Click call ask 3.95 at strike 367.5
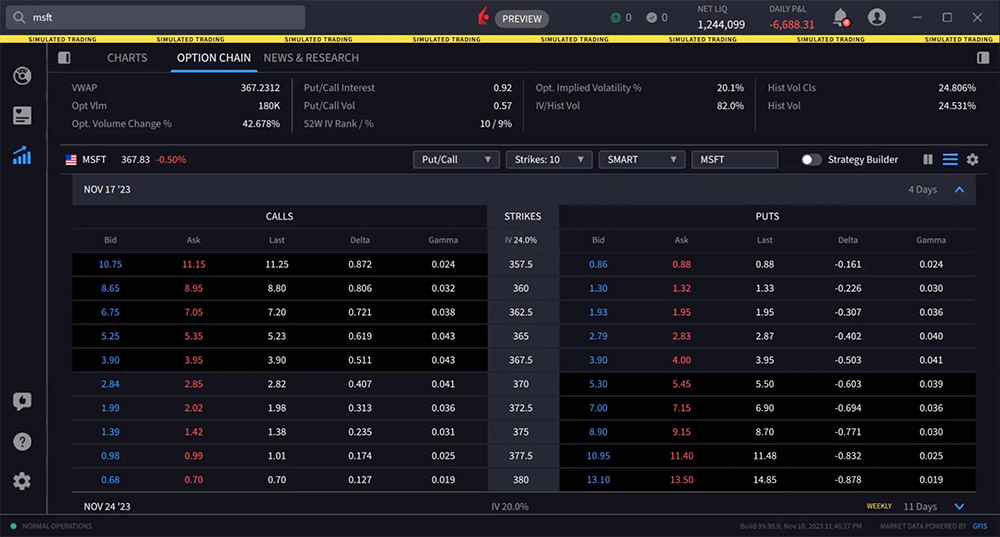 point(193,360)
